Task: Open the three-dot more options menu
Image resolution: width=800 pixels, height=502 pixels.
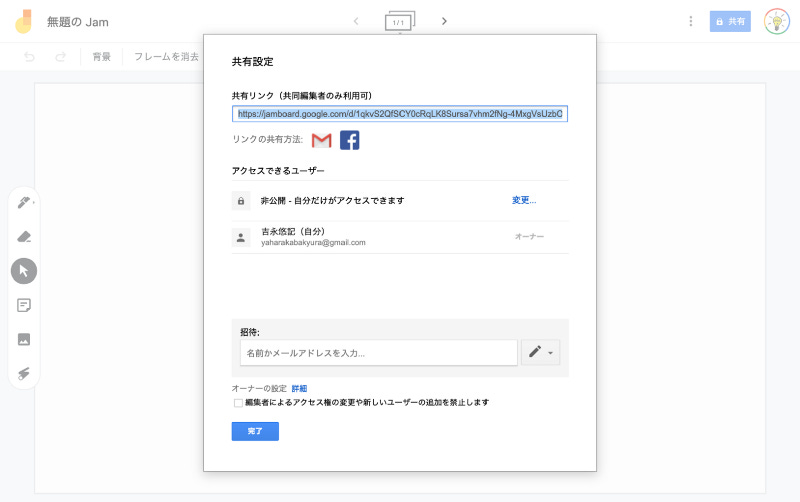Action: coord(691,21)
